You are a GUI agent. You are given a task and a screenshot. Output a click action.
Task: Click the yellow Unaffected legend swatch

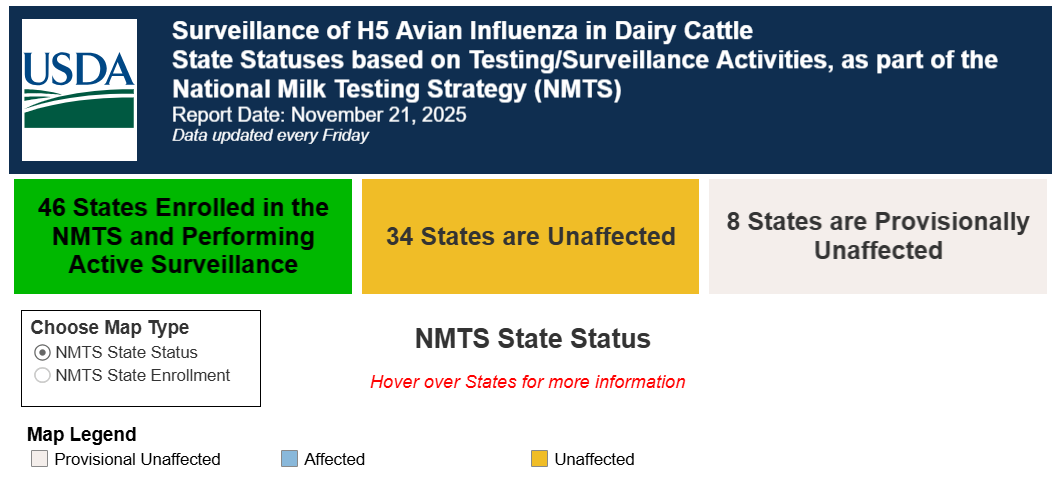(539, 459)
